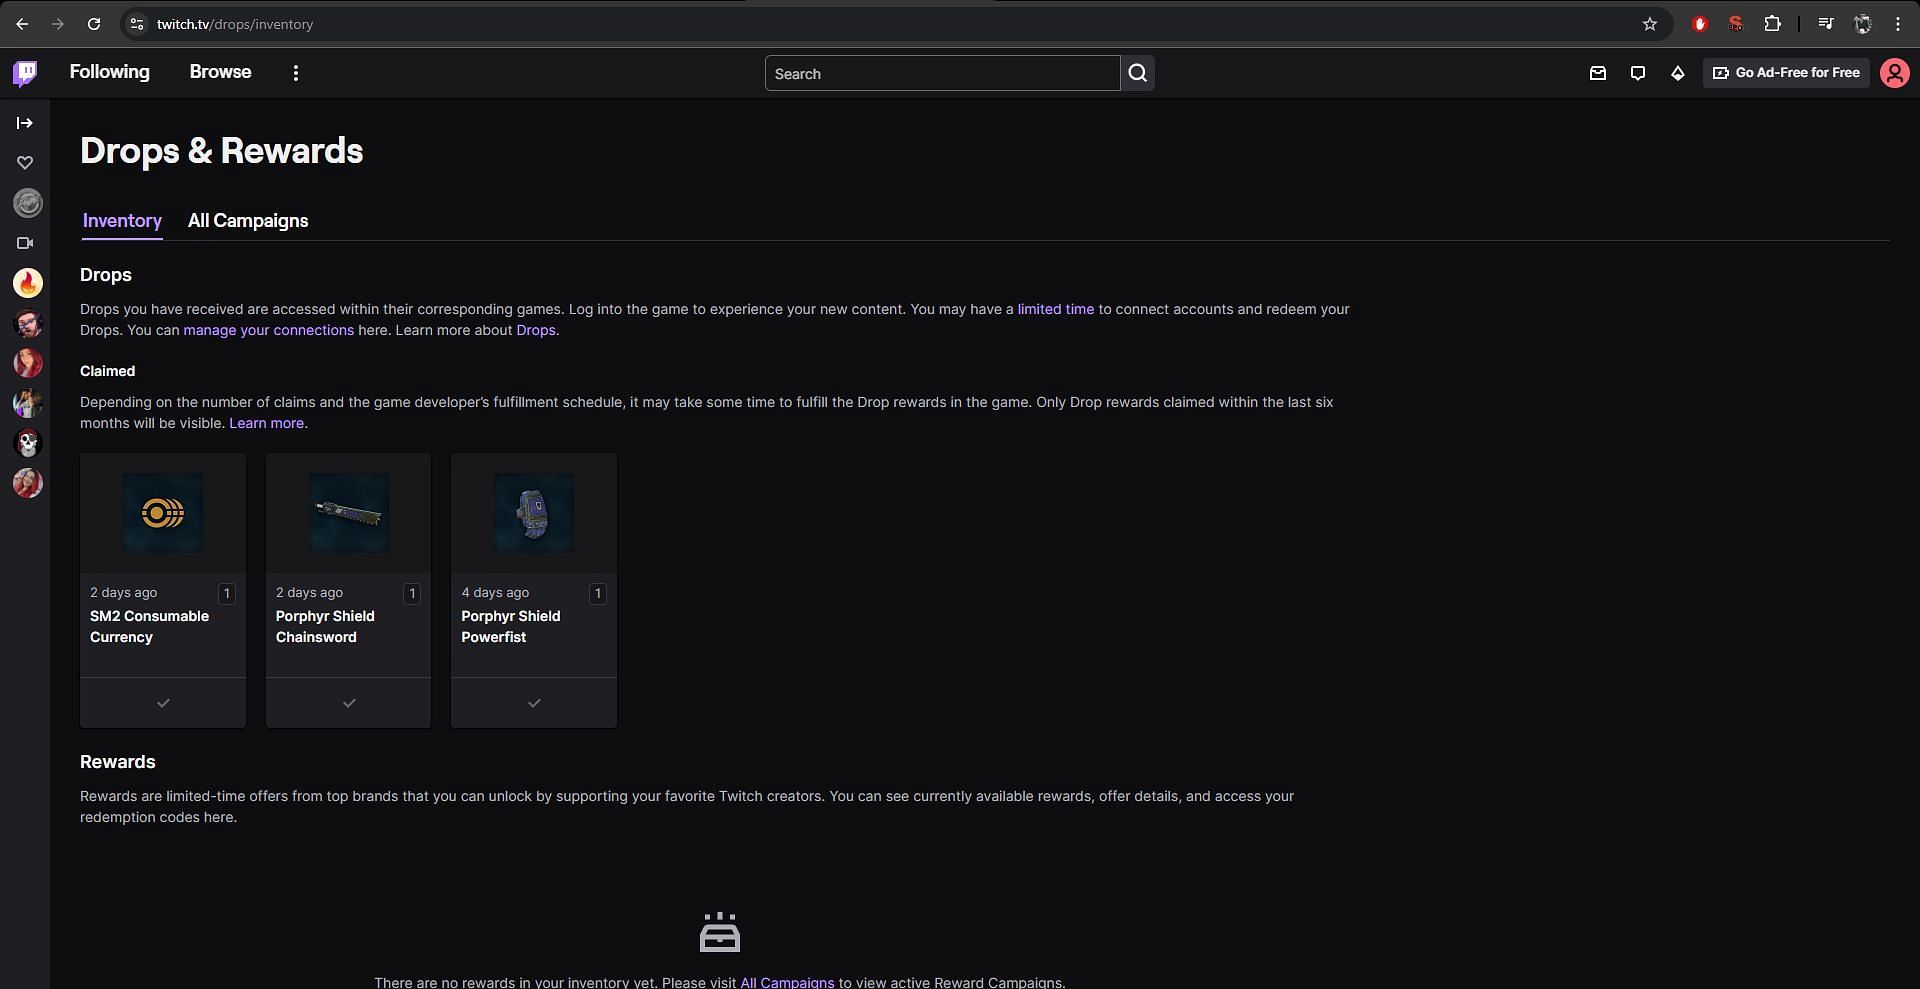Click SM2 Consumable Currency claimed checkmark
This screenshot has width=1920, height=989.
point(163,703)
